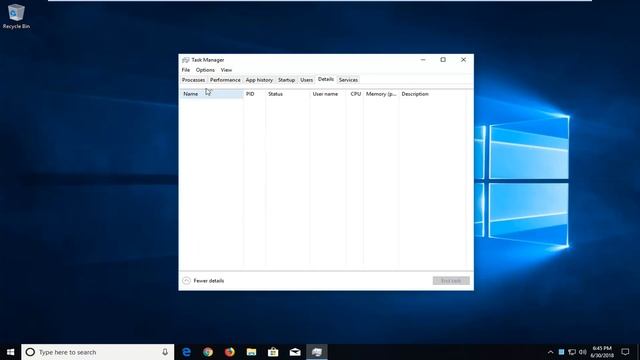The width and height of the screenshot is (640, 360).
Task: Select the Details tab
Action: point(326,80)
